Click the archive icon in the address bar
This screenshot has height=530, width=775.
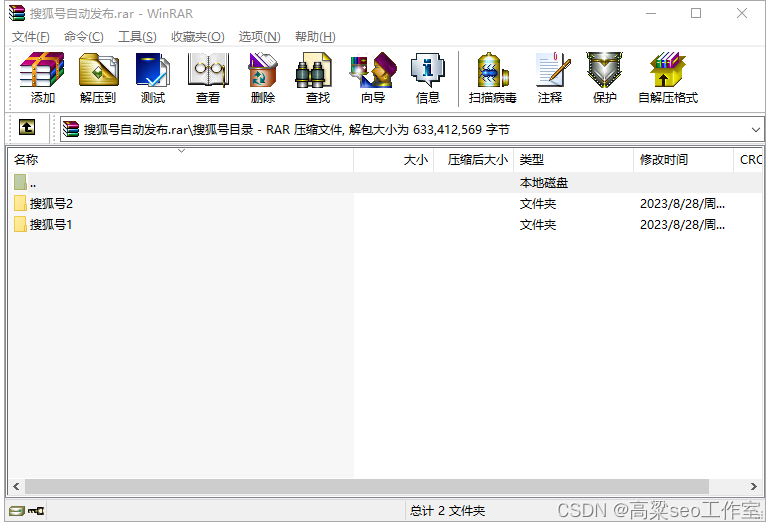point(71,130)
